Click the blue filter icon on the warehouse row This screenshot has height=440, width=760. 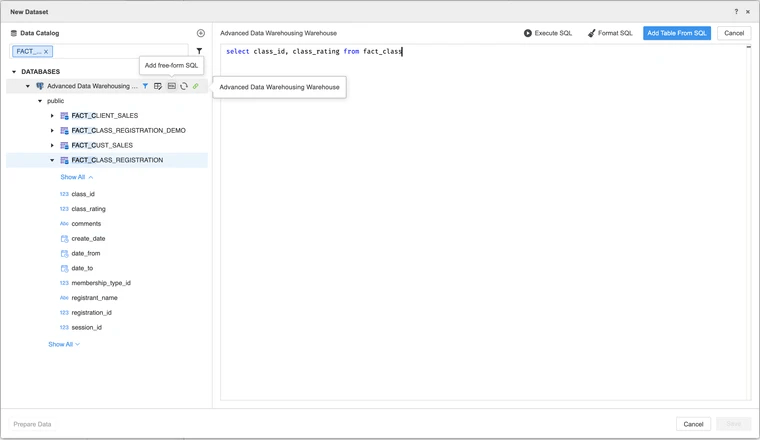(x=145, y=86)
